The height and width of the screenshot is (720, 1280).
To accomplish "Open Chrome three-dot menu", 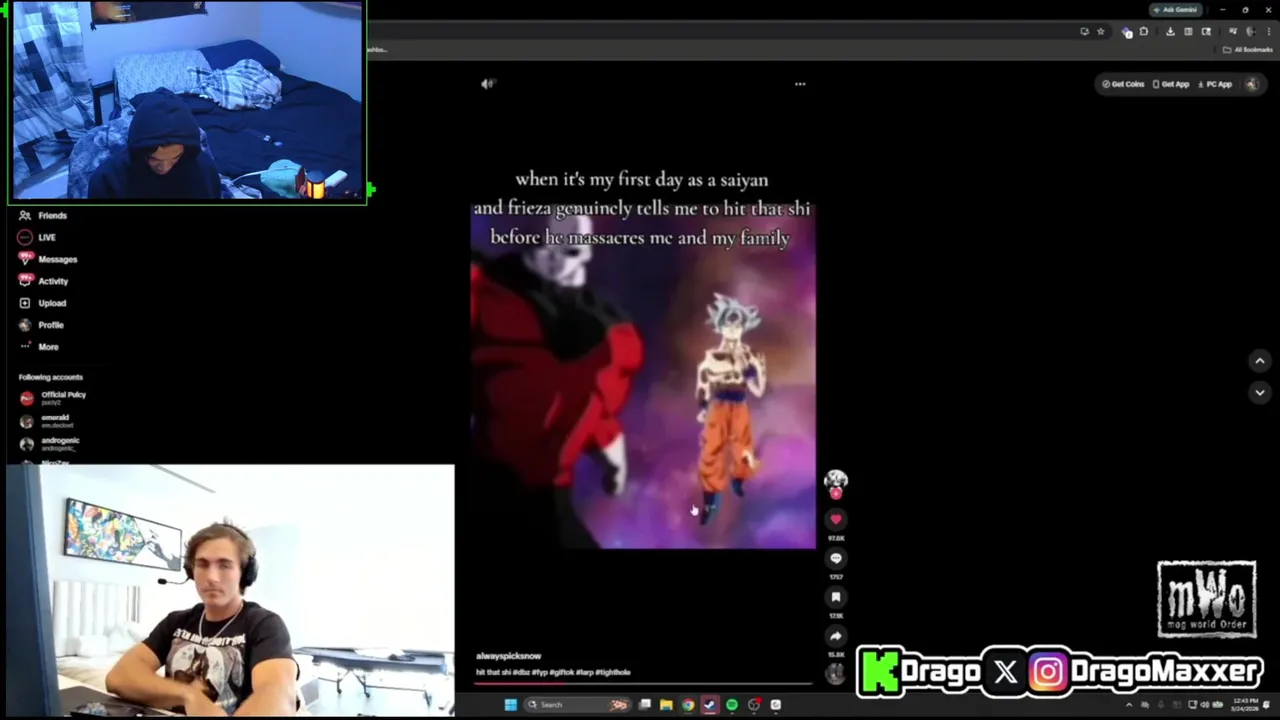I will point(1269,31).
